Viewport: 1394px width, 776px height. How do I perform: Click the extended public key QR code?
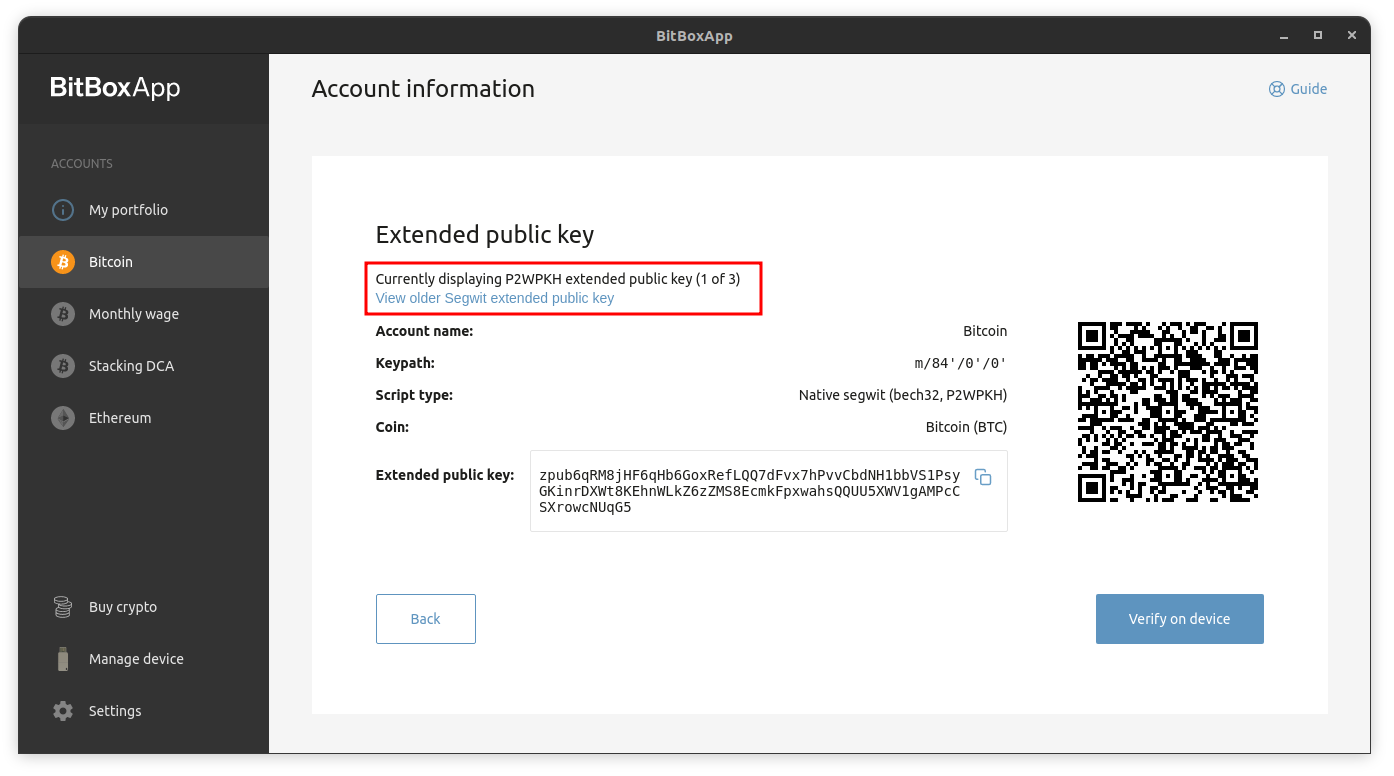click(x=1168, y=412)
